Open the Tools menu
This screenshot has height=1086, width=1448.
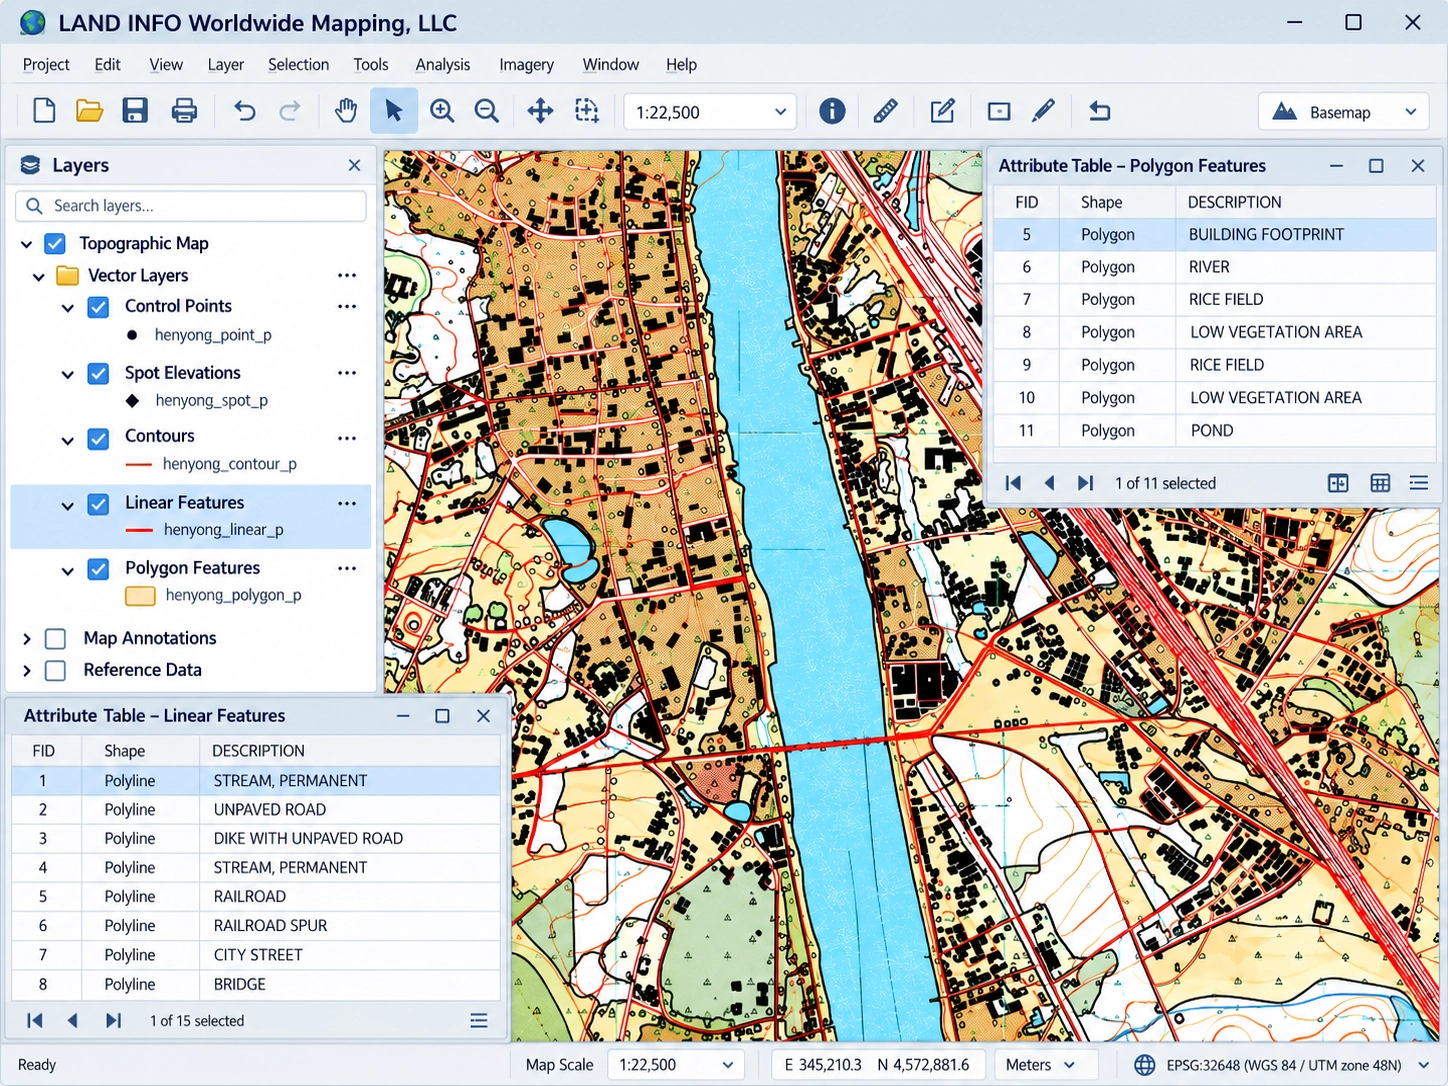point(371,64)
